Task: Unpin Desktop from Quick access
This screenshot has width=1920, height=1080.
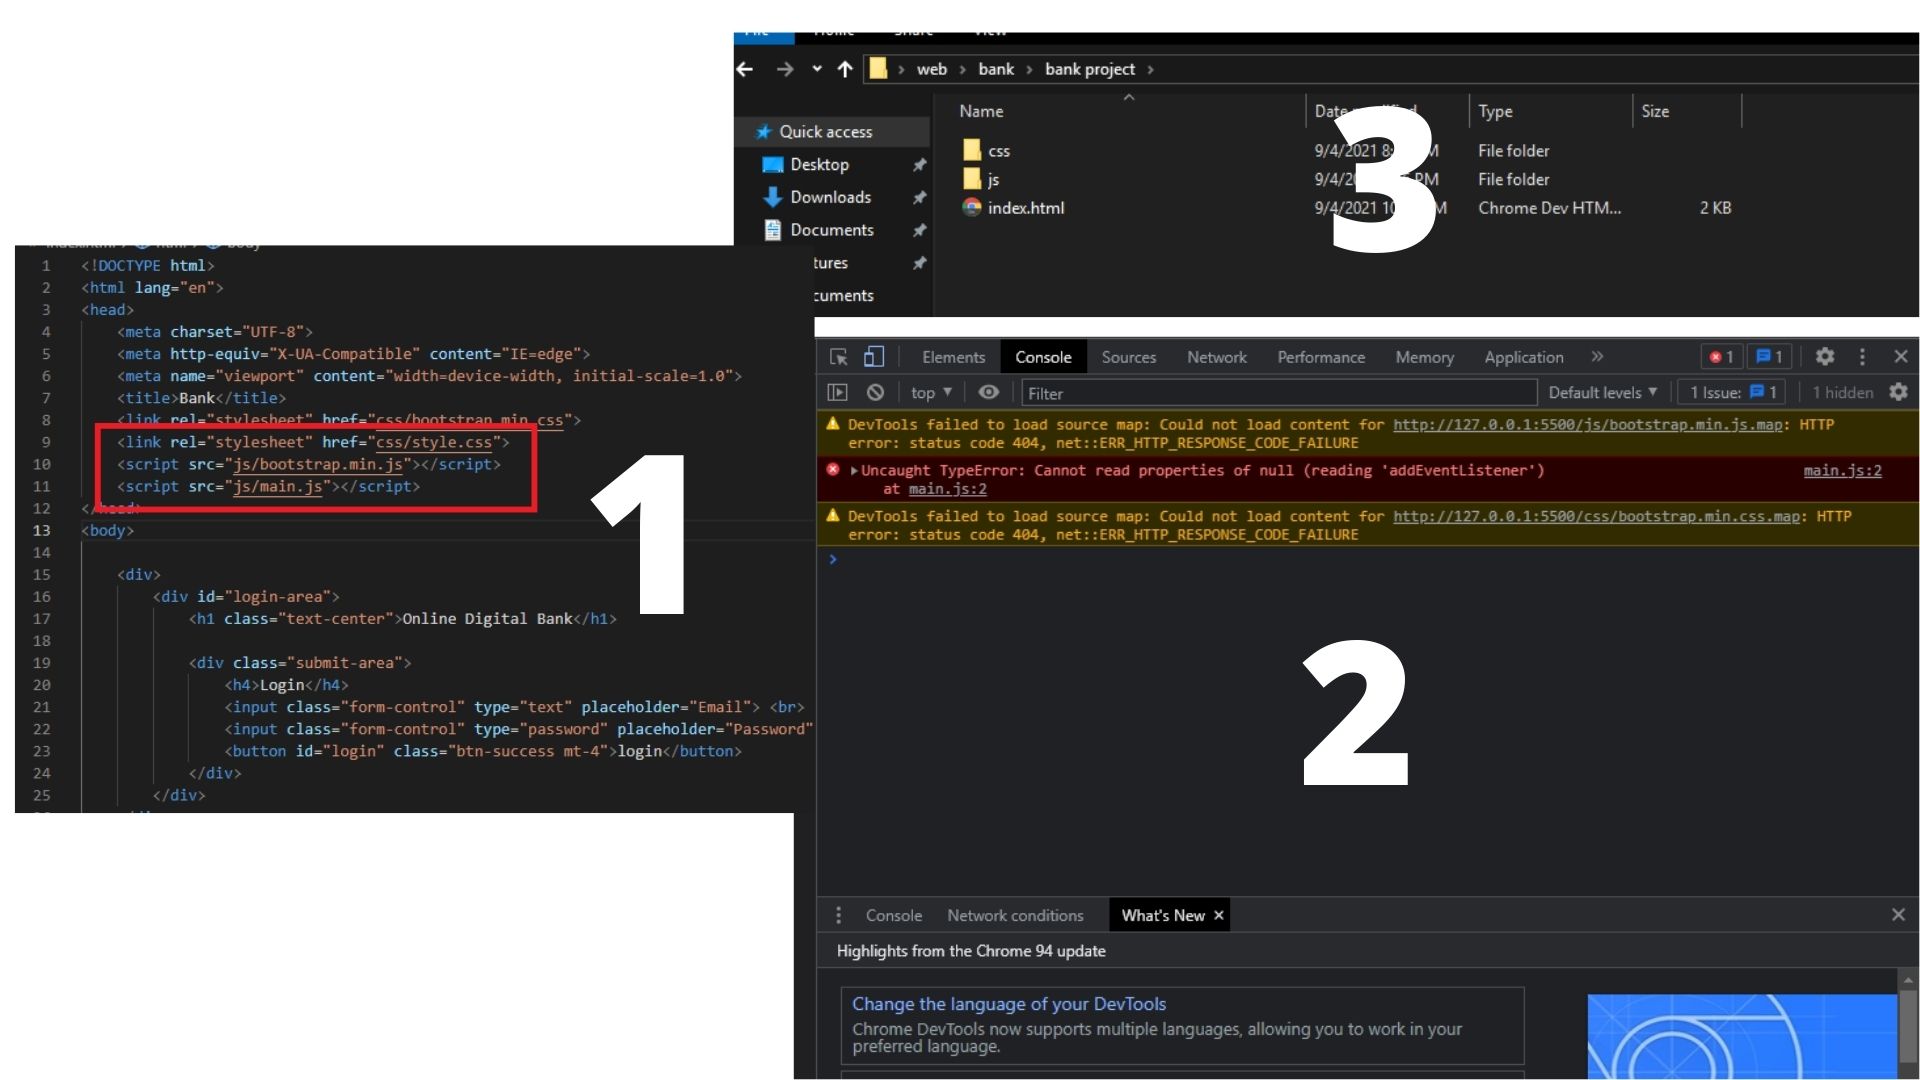Action: [x=919, y=164]
